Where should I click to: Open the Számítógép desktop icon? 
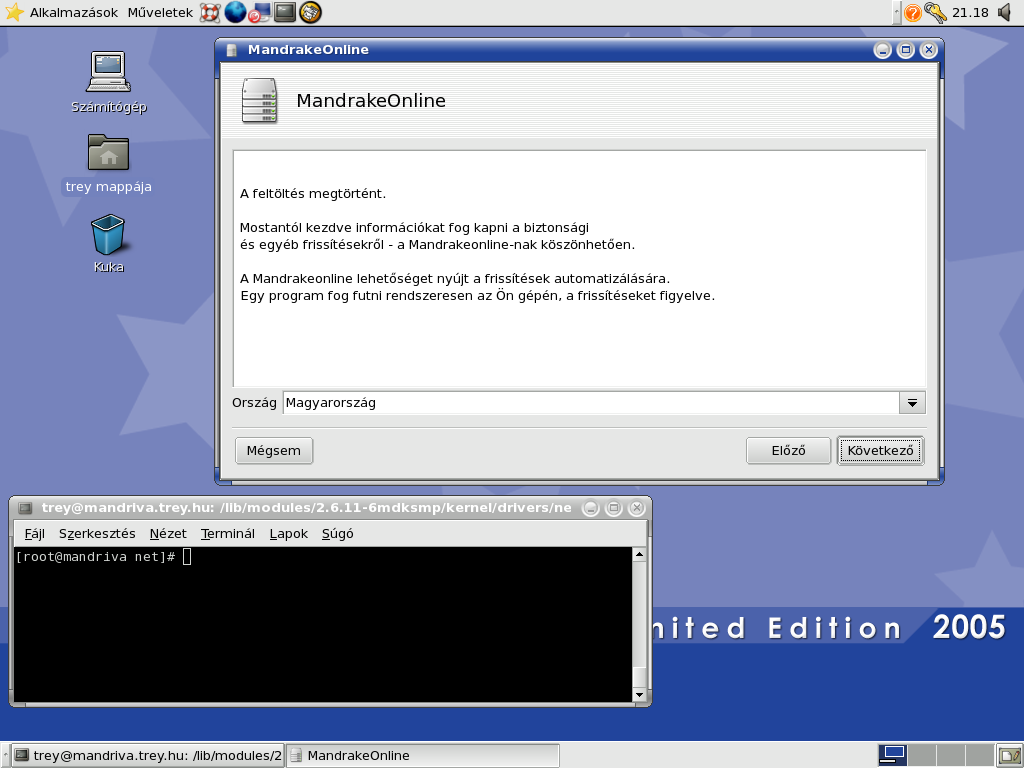click(108, 82)
